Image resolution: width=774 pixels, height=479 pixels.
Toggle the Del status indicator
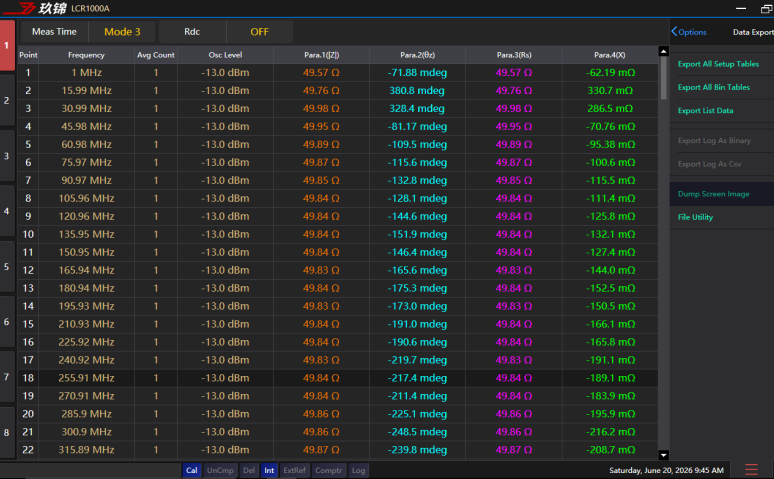pos(249,470)
